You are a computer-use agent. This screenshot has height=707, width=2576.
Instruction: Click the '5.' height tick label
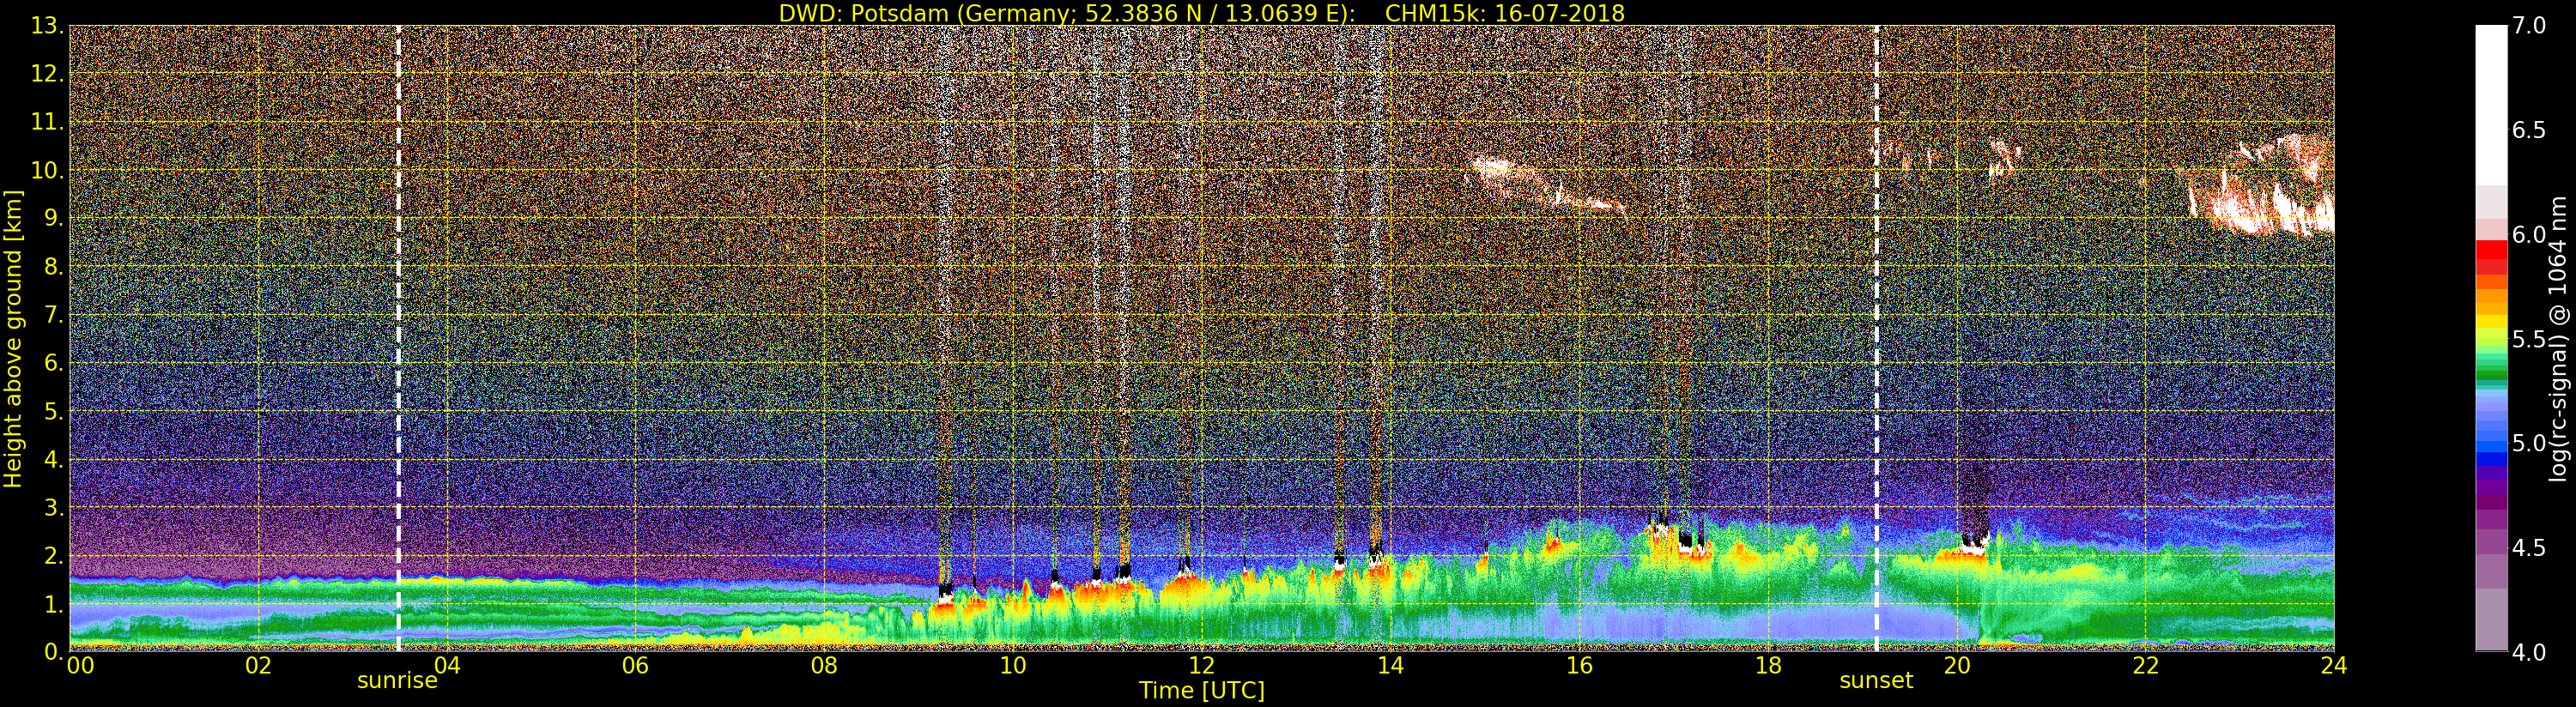[52, 411]
